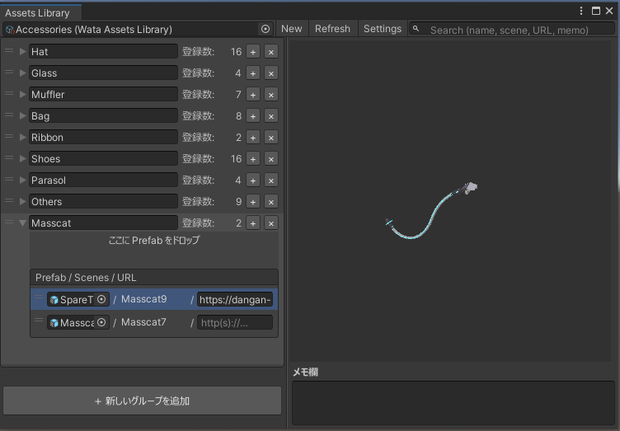620x431 pixels.
Task: Click the x icon on the Parasol row
Action: [x=271, y=180]
